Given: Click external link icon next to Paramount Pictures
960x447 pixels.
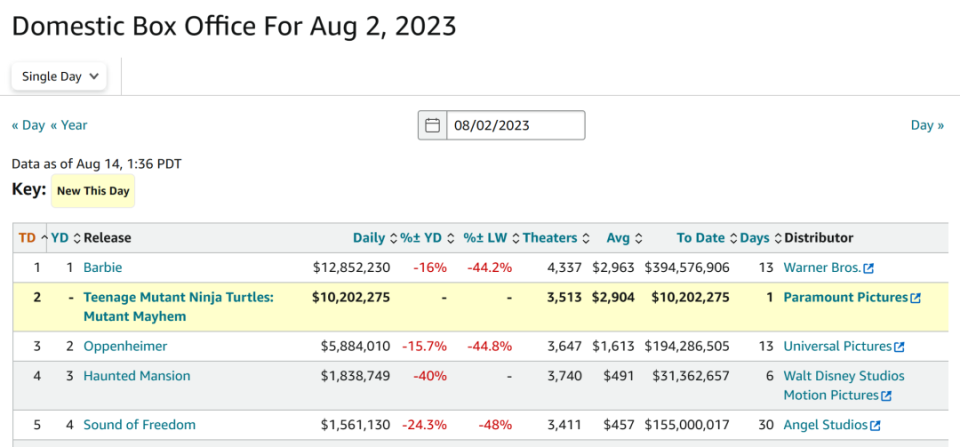Looking at the screenshot, I should [915, 298].
